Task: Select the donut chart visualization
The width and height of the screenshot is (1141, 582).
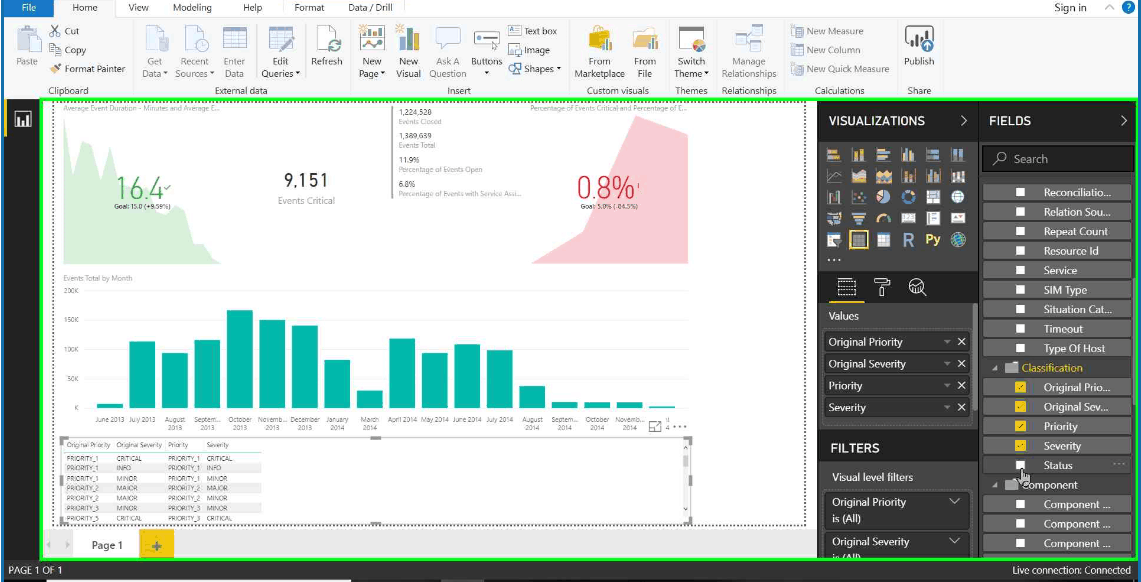Action: click(908, 197)
